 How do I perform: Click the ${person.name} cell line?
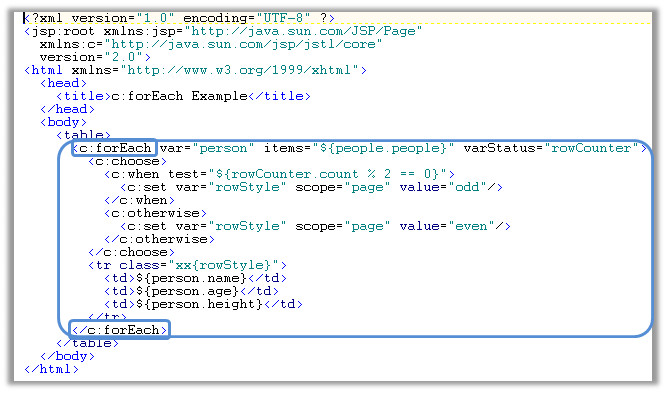tap(195, 278)
